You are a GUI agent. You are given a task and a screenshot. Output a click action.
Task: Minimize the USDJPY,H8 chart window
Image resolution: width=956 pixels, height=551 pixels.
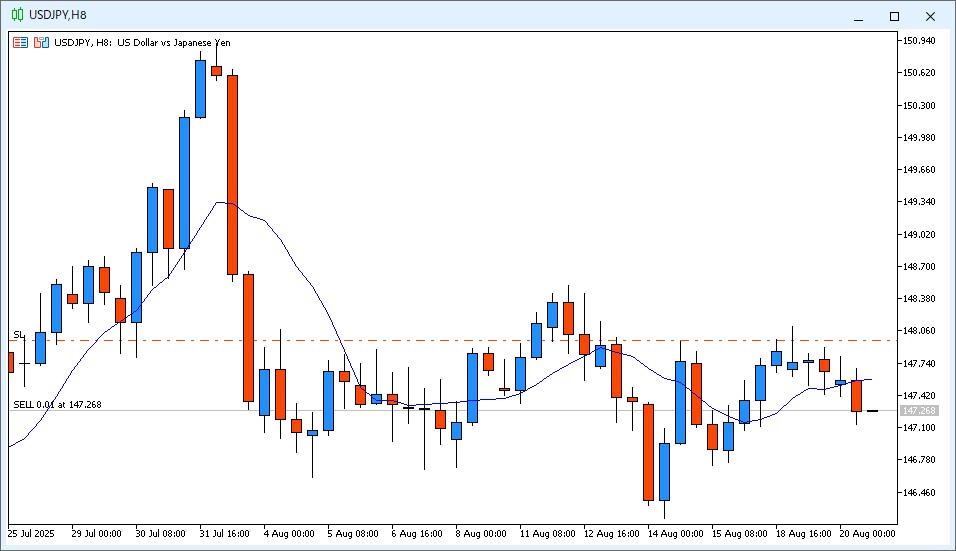pyautogui.click(x=857, y=16)
